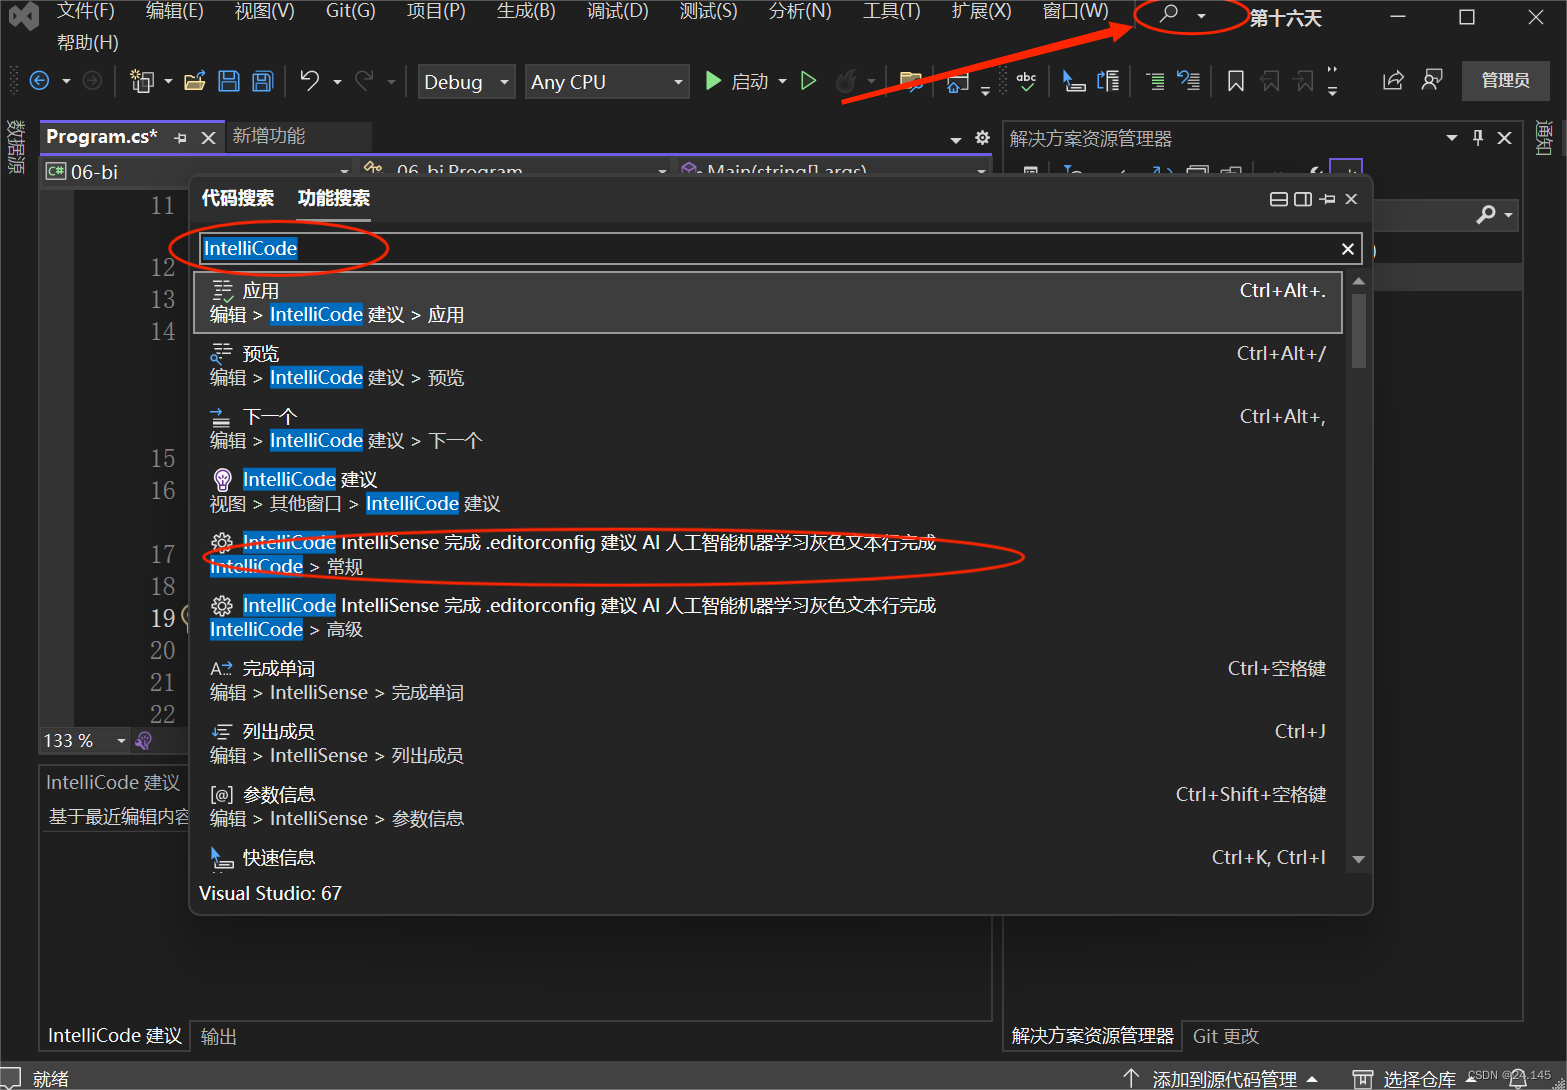The image size is (1567, 1090).
Task: Open the Help menu 帮助(H)
Action: click(x=88, y=43)
